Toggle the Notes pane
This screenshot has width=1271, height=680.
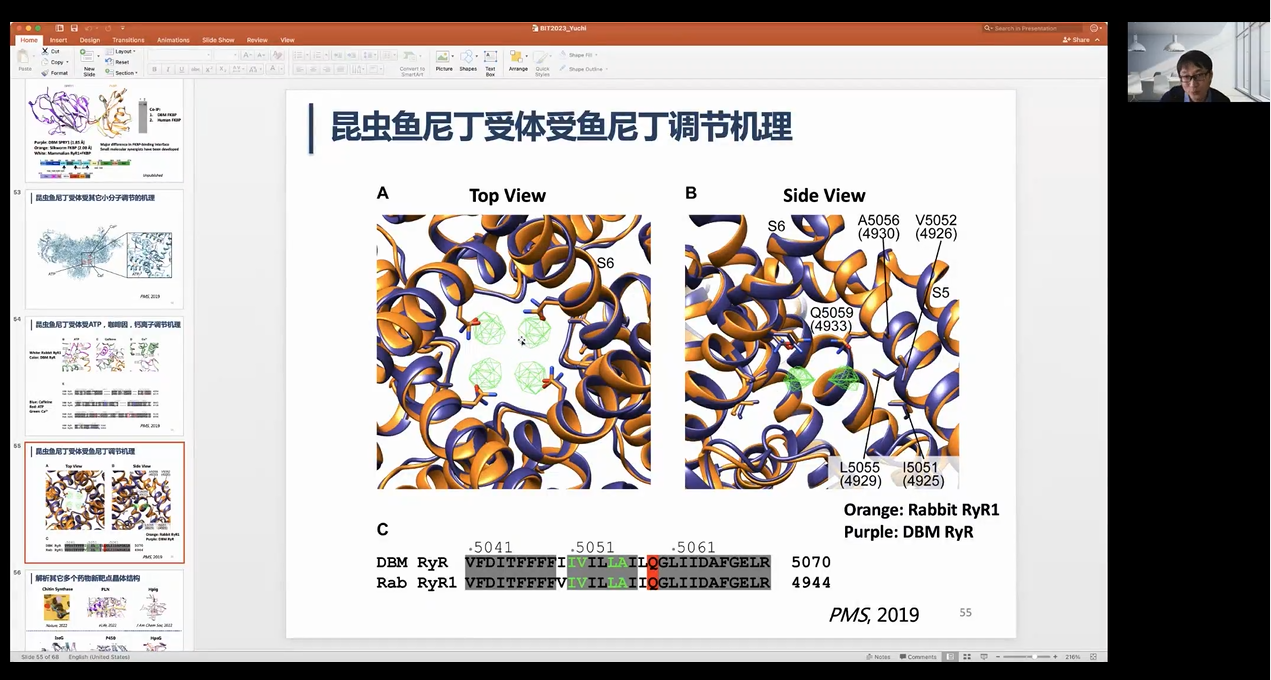click(x=878, y=657)
